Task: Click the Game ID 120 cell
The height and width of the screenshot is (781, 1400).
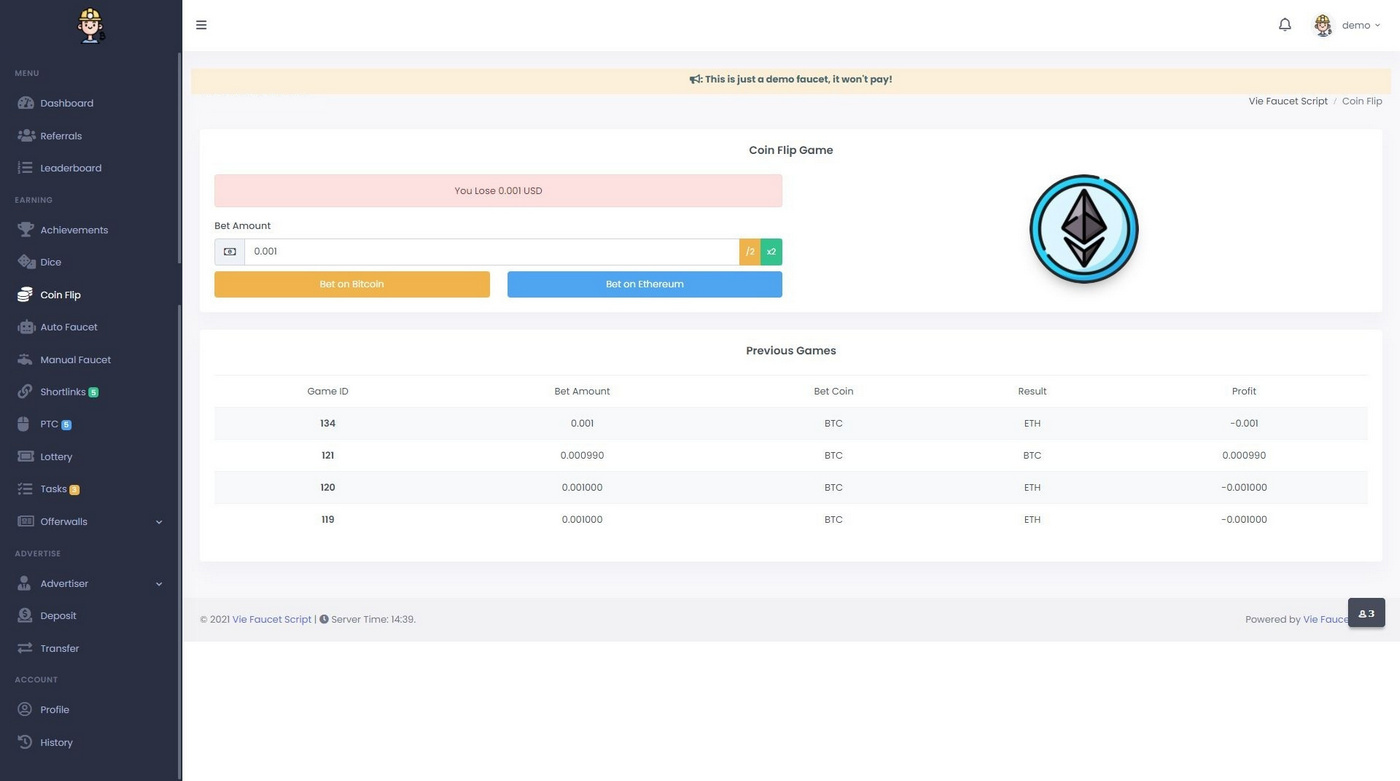Action: (x=328, y=487)
